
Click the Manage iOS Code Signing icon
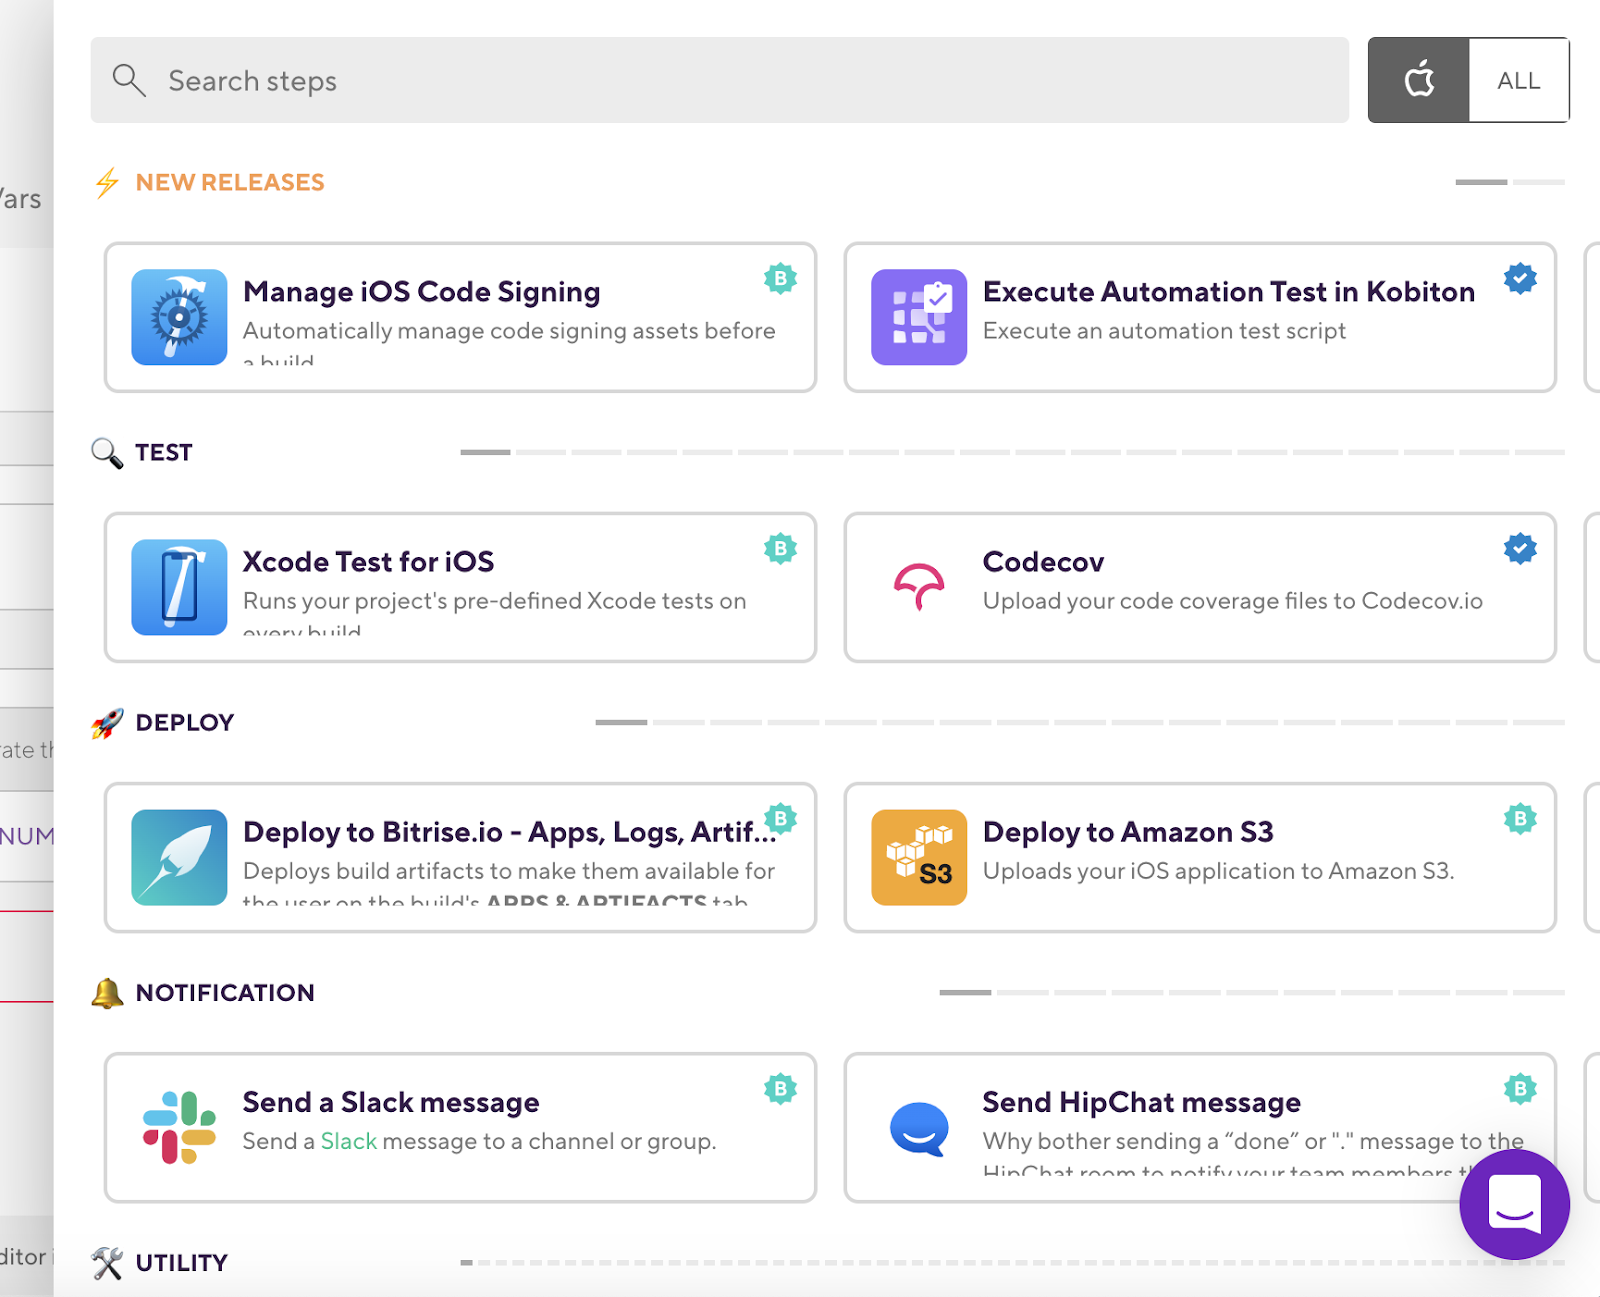pos(179,317)
